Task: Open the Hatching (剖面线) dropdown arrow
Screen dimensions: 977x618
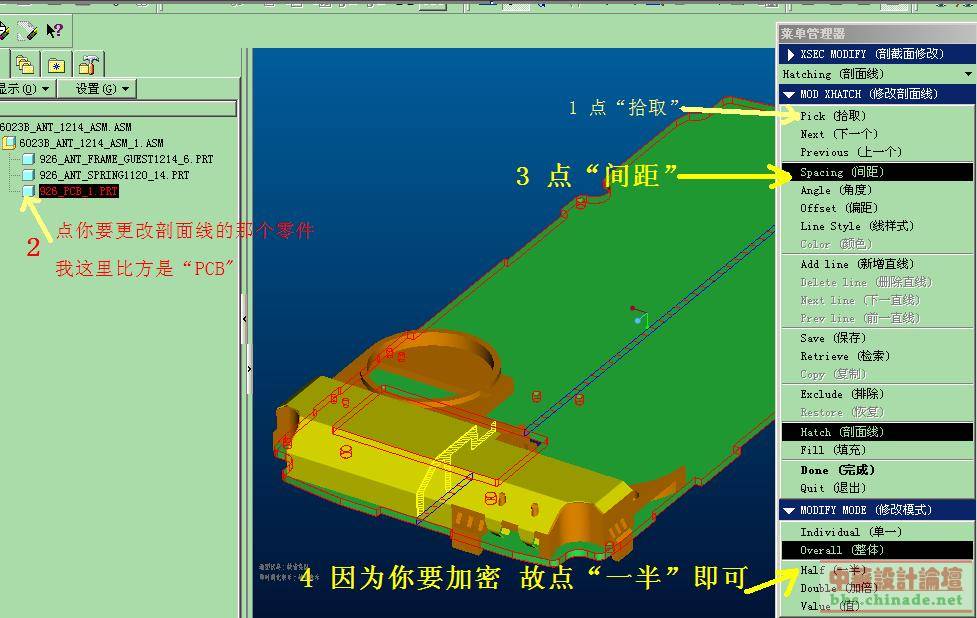Action: (x=968, y=74)
